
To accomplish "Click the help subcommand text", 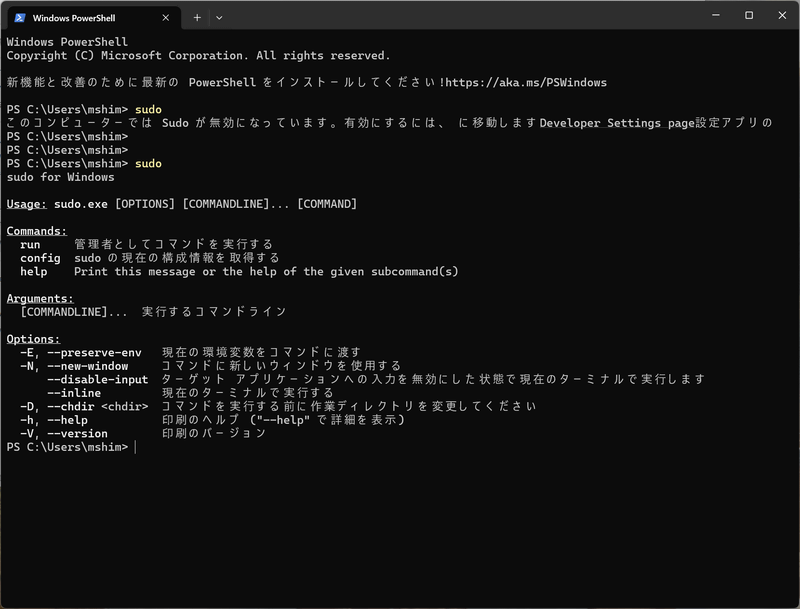I will point(33,271).
